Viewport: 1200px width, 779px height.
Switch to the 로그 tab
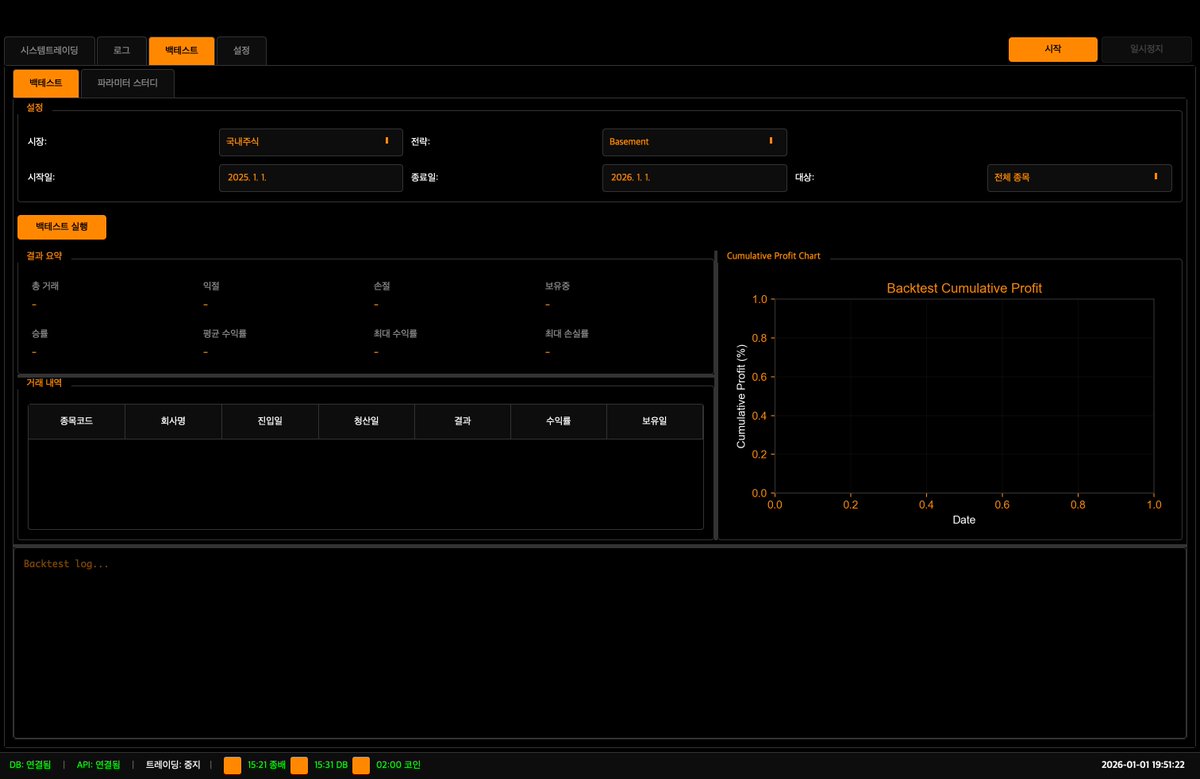(121, 50)
